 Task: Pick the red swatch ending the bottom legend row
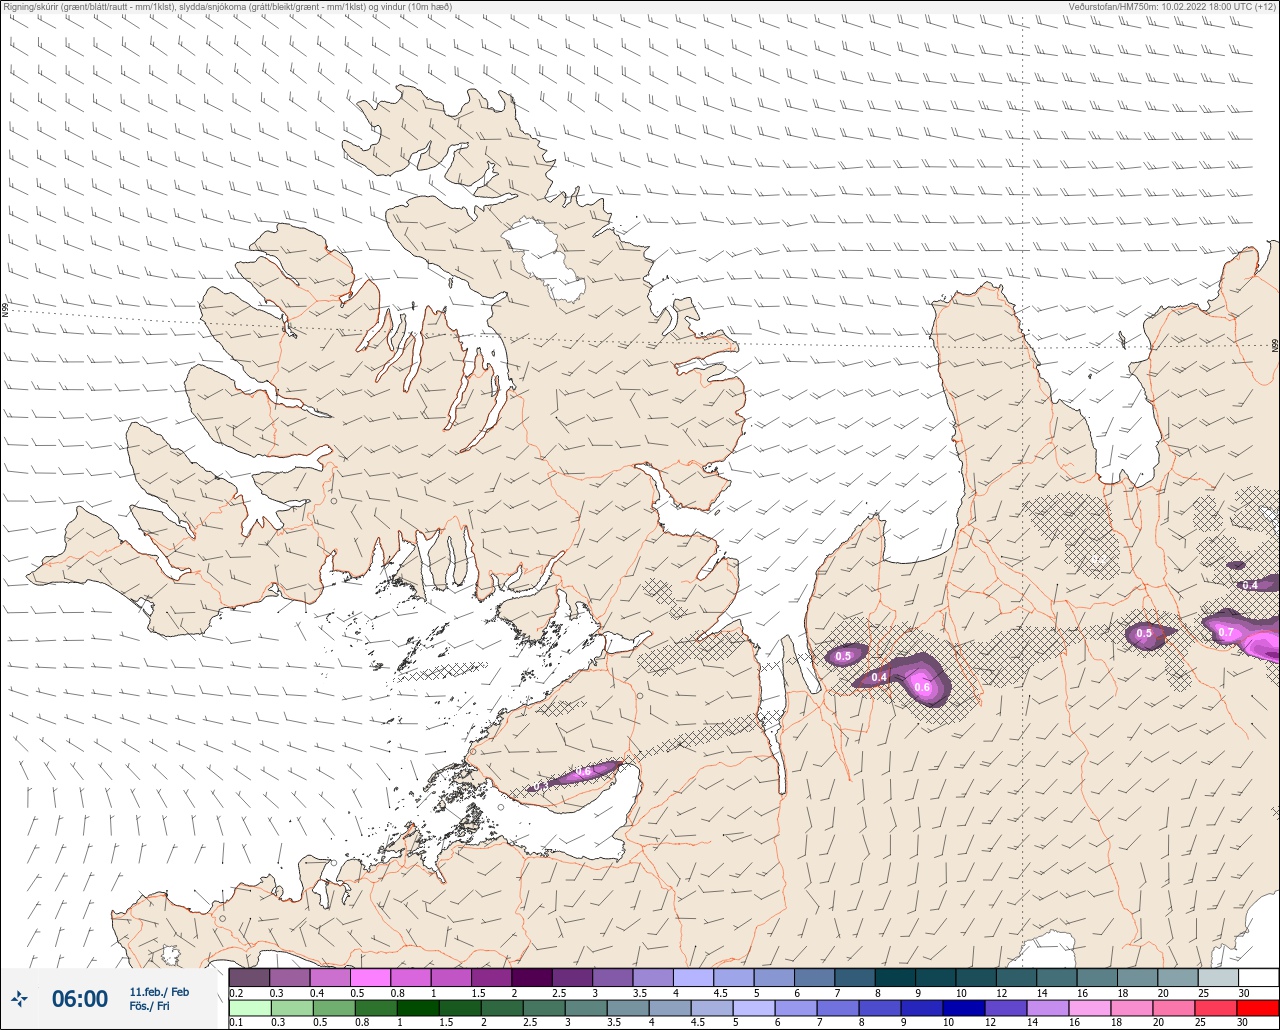click(1258, 1007)
